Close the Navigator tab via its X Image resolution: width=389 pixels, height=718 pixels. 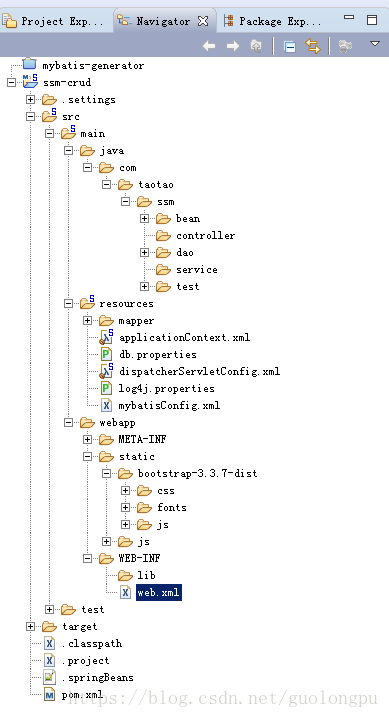coord(203,21)
